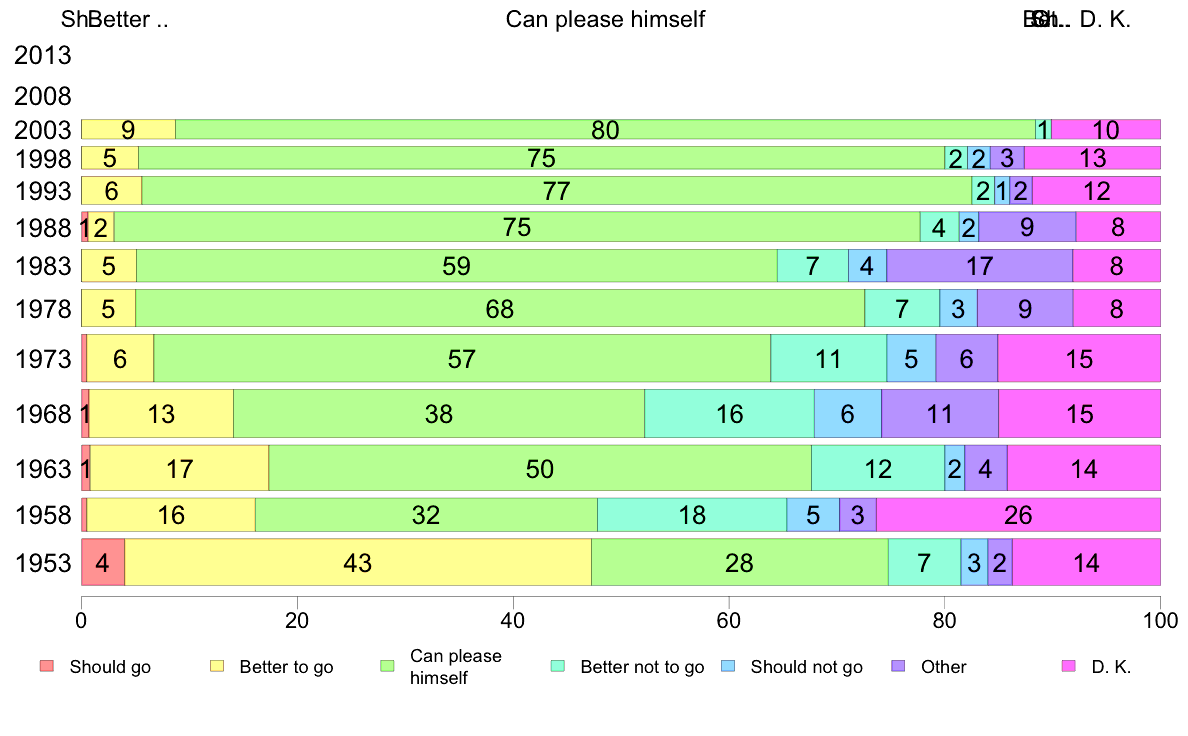Click the Should not go legend text
The width and height of the screenshot is (1188, 736).
click(x=806, y=667)
